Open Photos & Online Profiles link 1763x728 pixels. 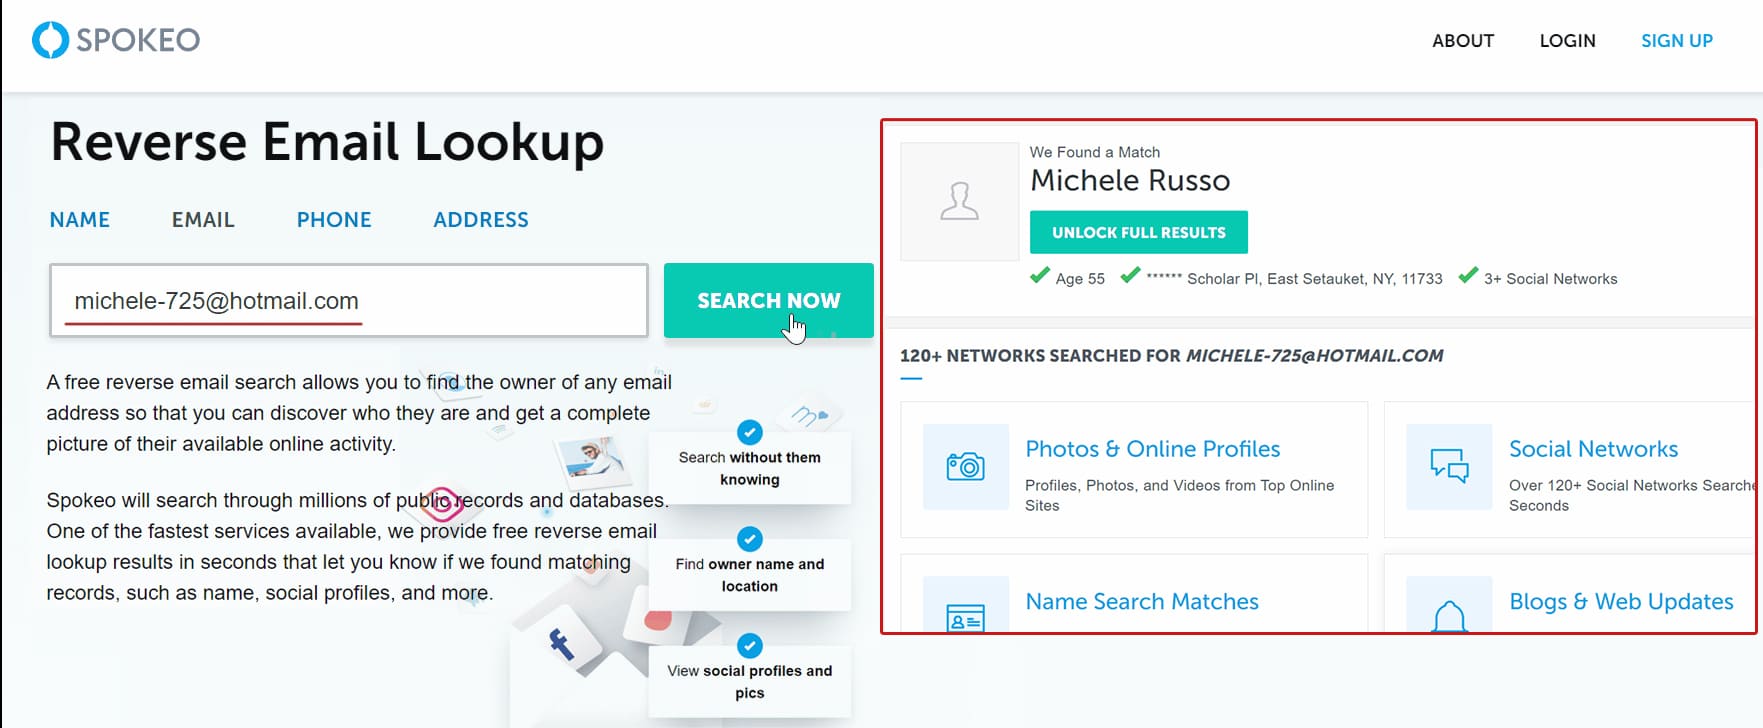pyautogui.click(x=1152, y=449)
